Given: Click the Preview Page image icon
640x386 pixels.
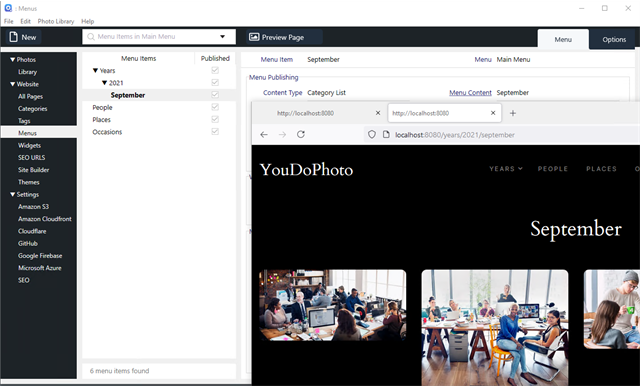Looking at the screenshot, I should point(254,37).
